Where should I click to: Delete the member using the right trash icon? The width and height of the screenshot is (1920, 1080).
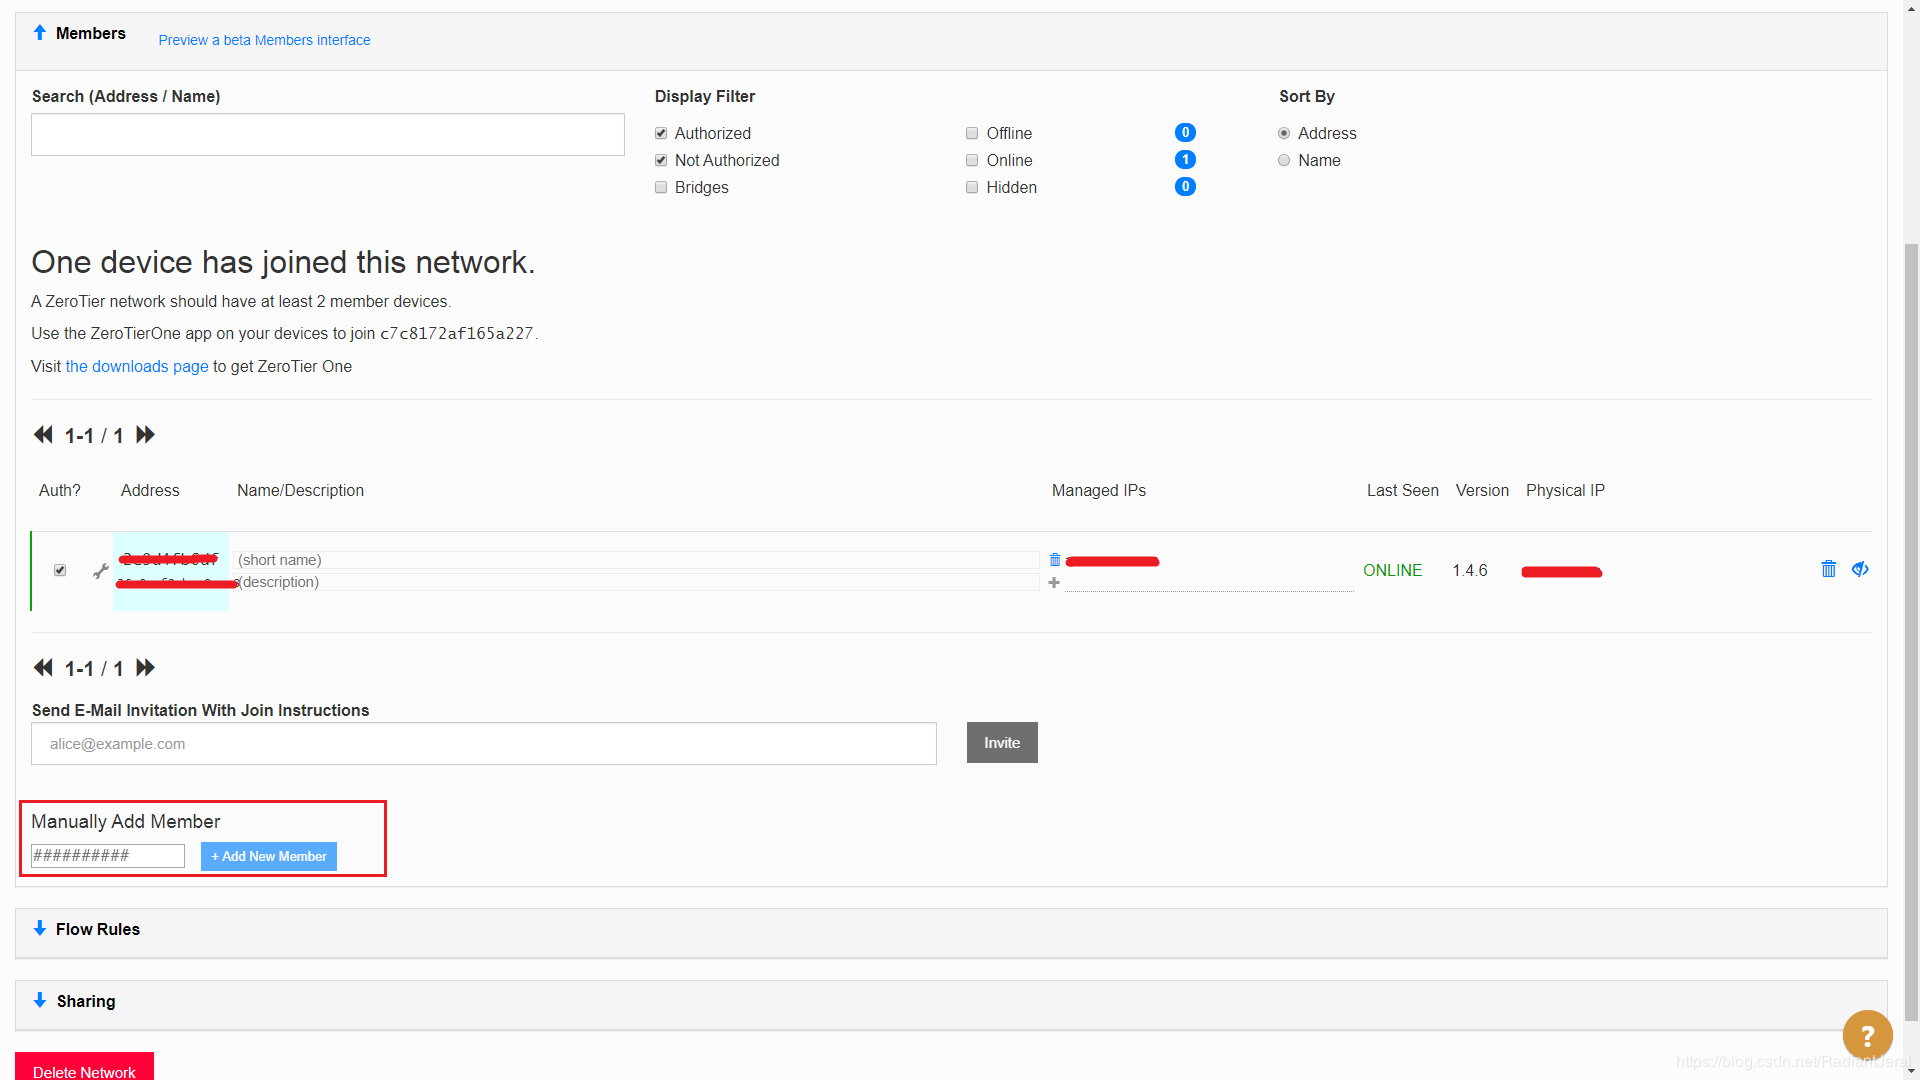click(1829, 569)
